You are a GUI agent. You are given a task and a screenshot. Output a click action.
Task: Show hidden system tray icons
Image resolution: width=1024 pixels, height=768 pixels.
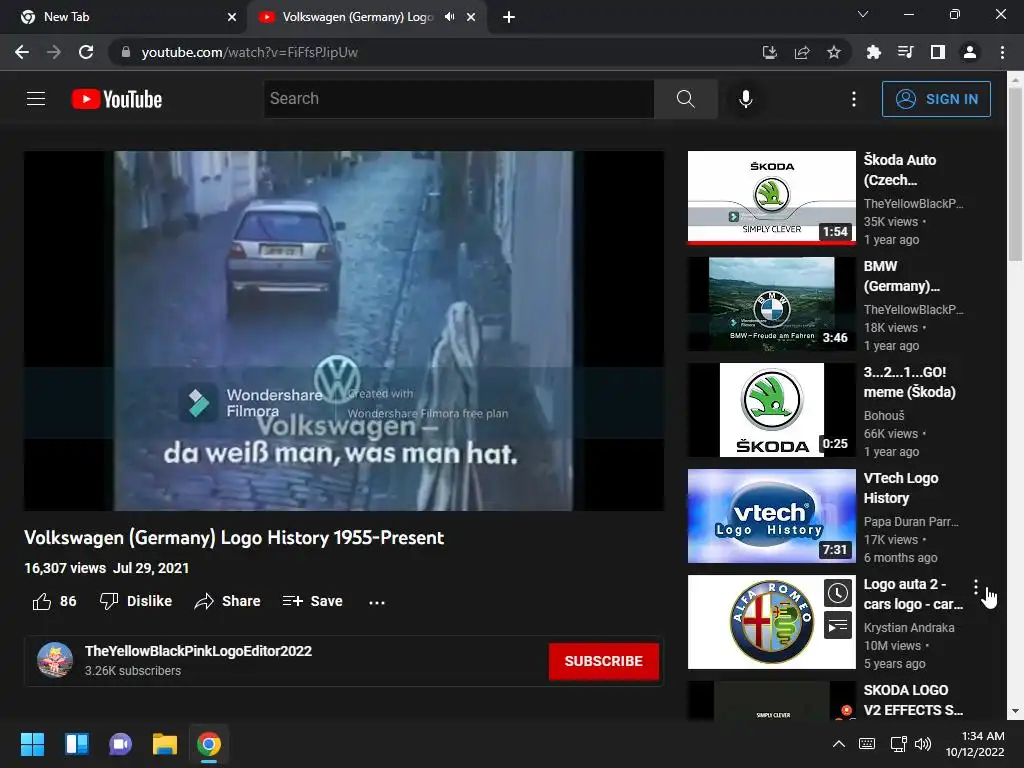839,744
